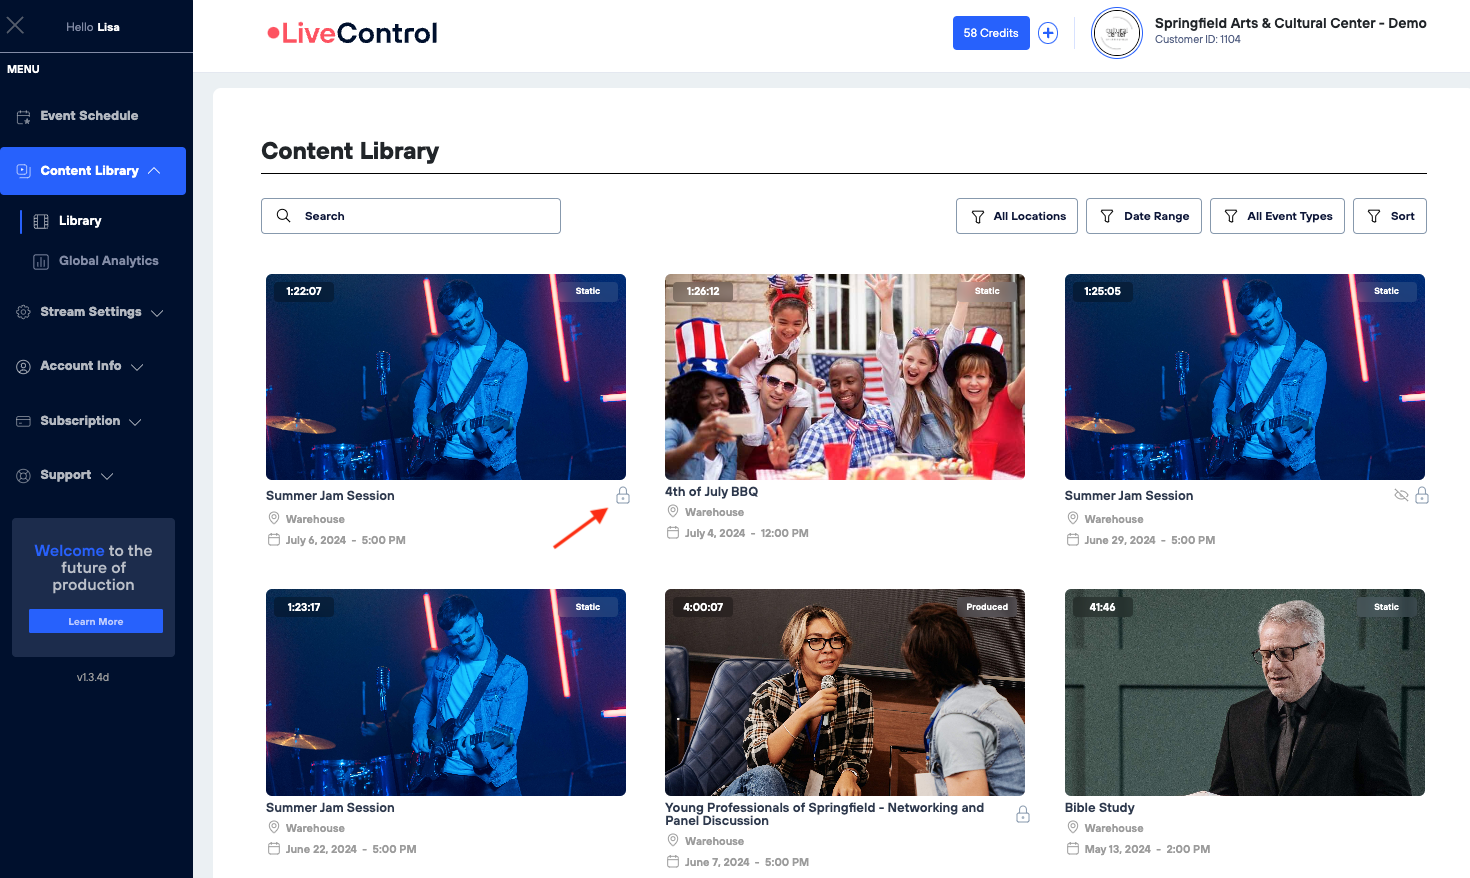Go to Global Analytics
This screenshot has height=878, width=1470.
click(x=108, y=261)
